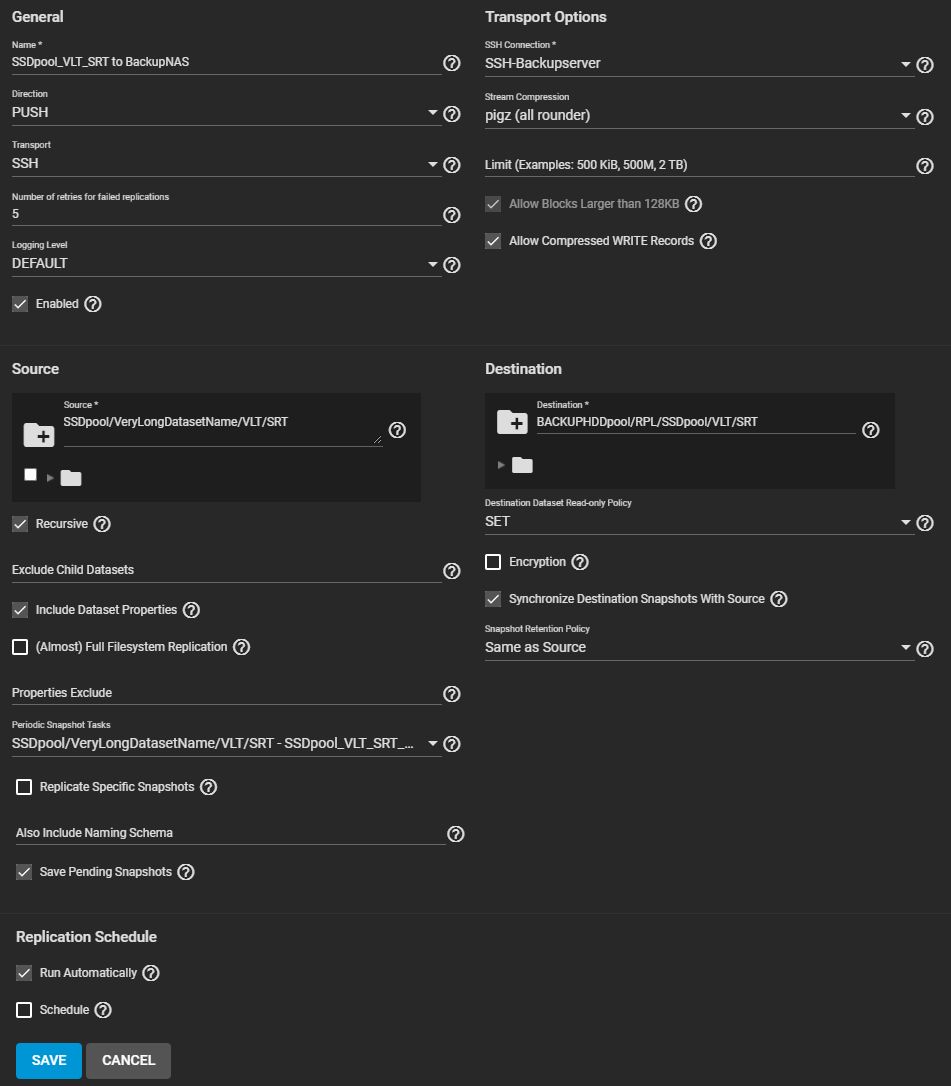Show help for Save Pending Snapshots

coord(186,872)
